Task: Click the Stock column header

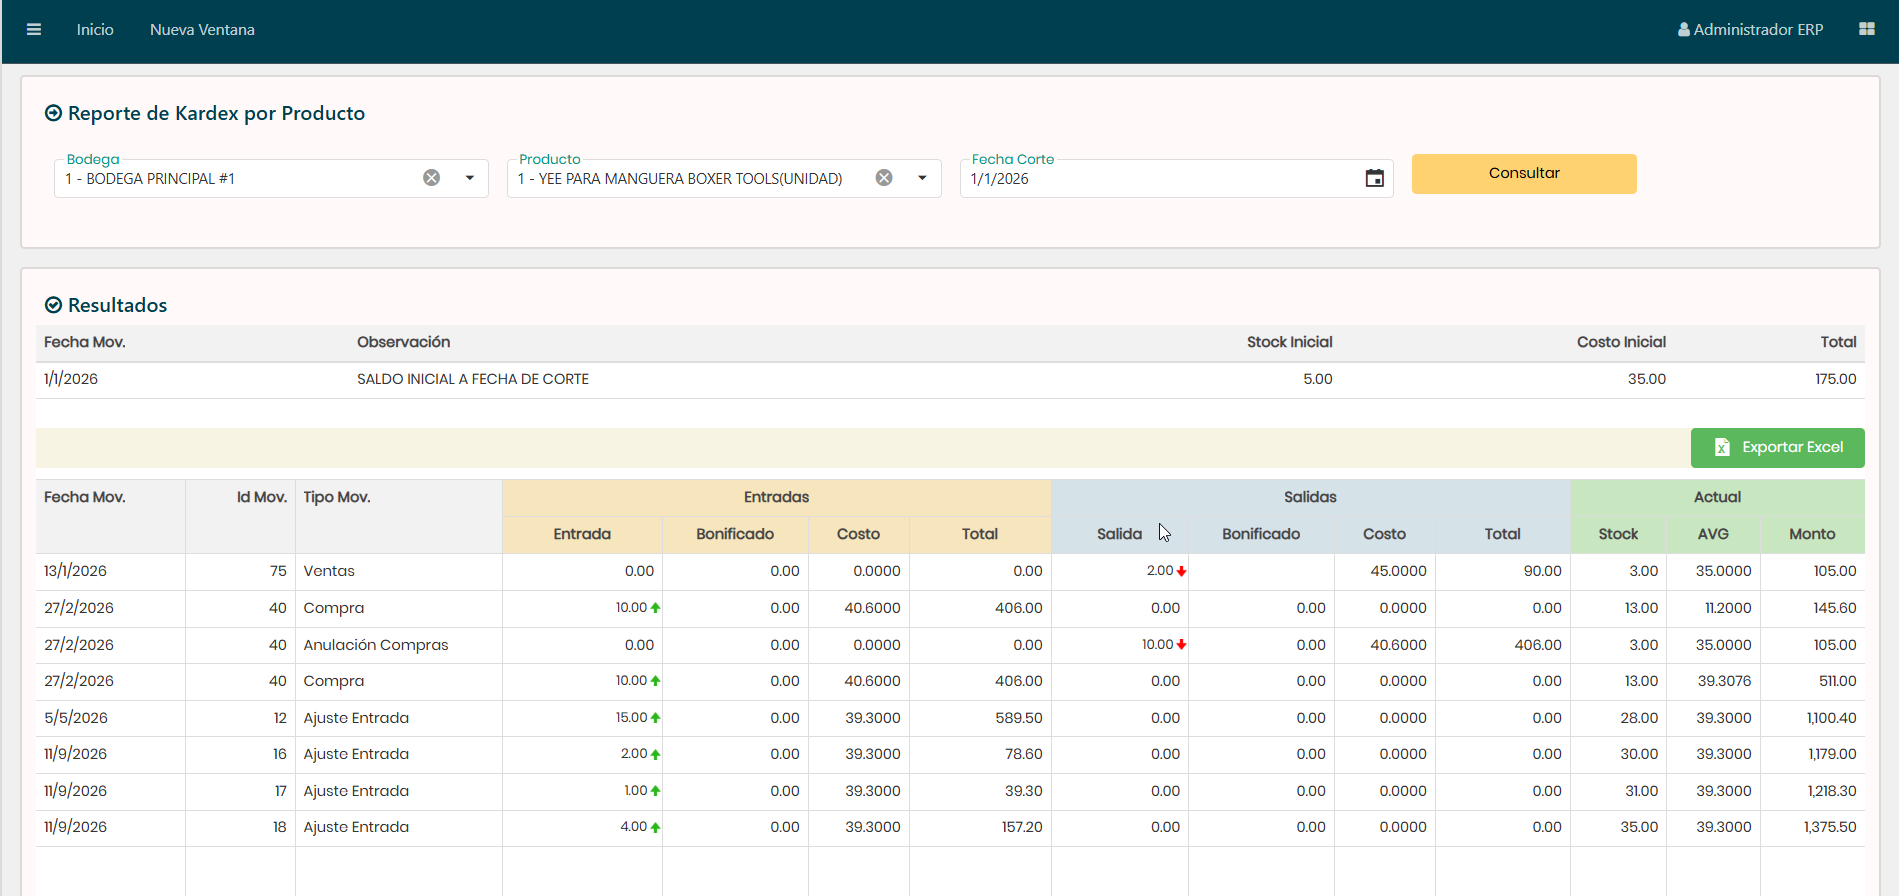Action: pyautogui.click(x=1618, y=534)
